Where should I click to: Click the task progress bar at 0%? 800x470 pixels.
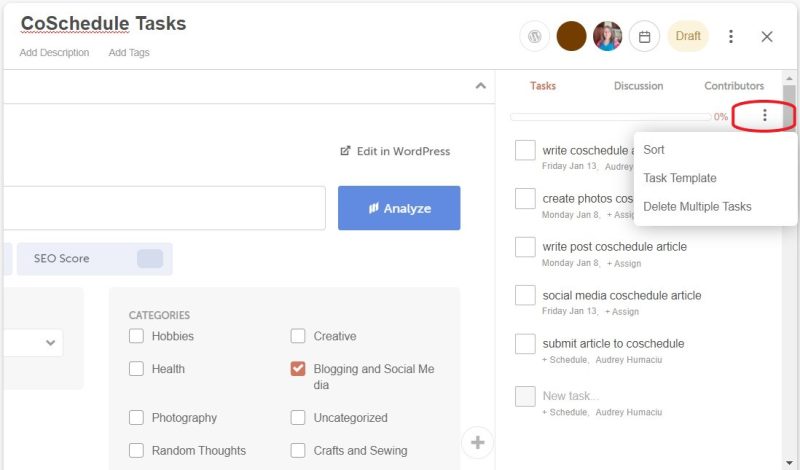click(611, 117)
